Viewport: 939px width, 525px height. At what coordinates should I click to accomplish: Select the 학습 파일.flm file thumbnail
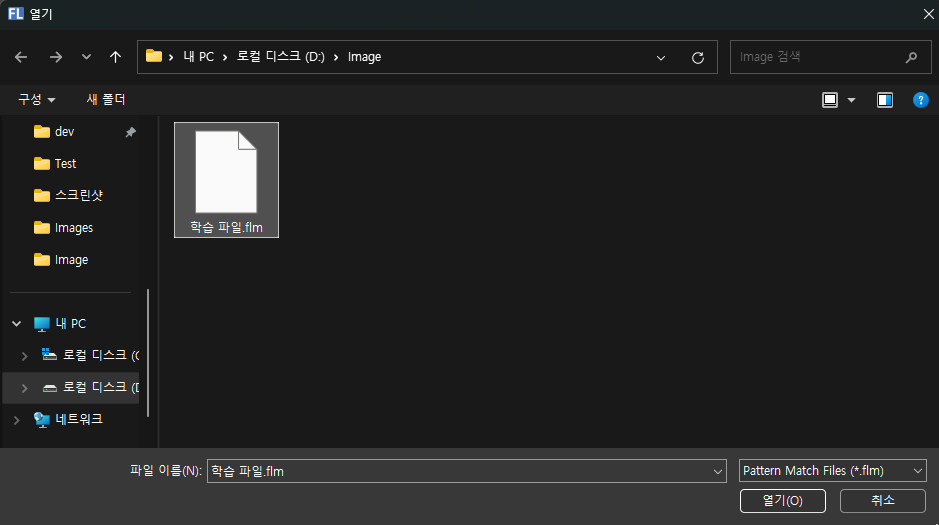point(226,180)
